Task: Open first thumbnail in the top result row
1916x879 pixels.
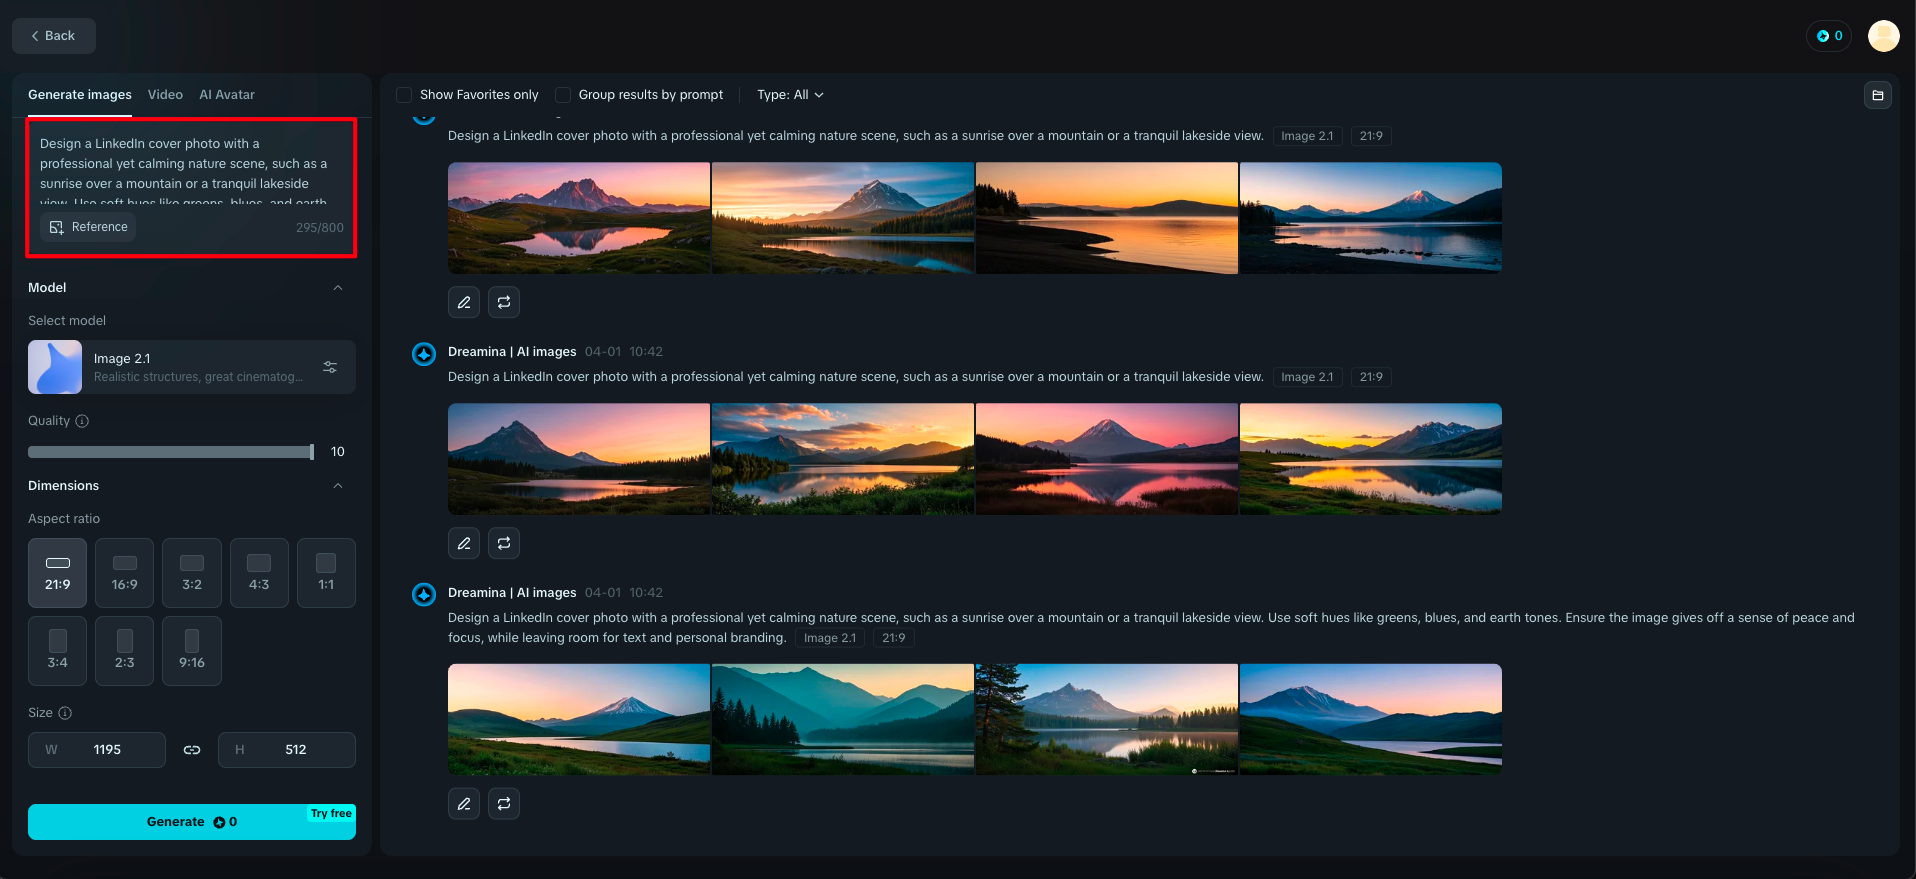Action: click(579, 218)
